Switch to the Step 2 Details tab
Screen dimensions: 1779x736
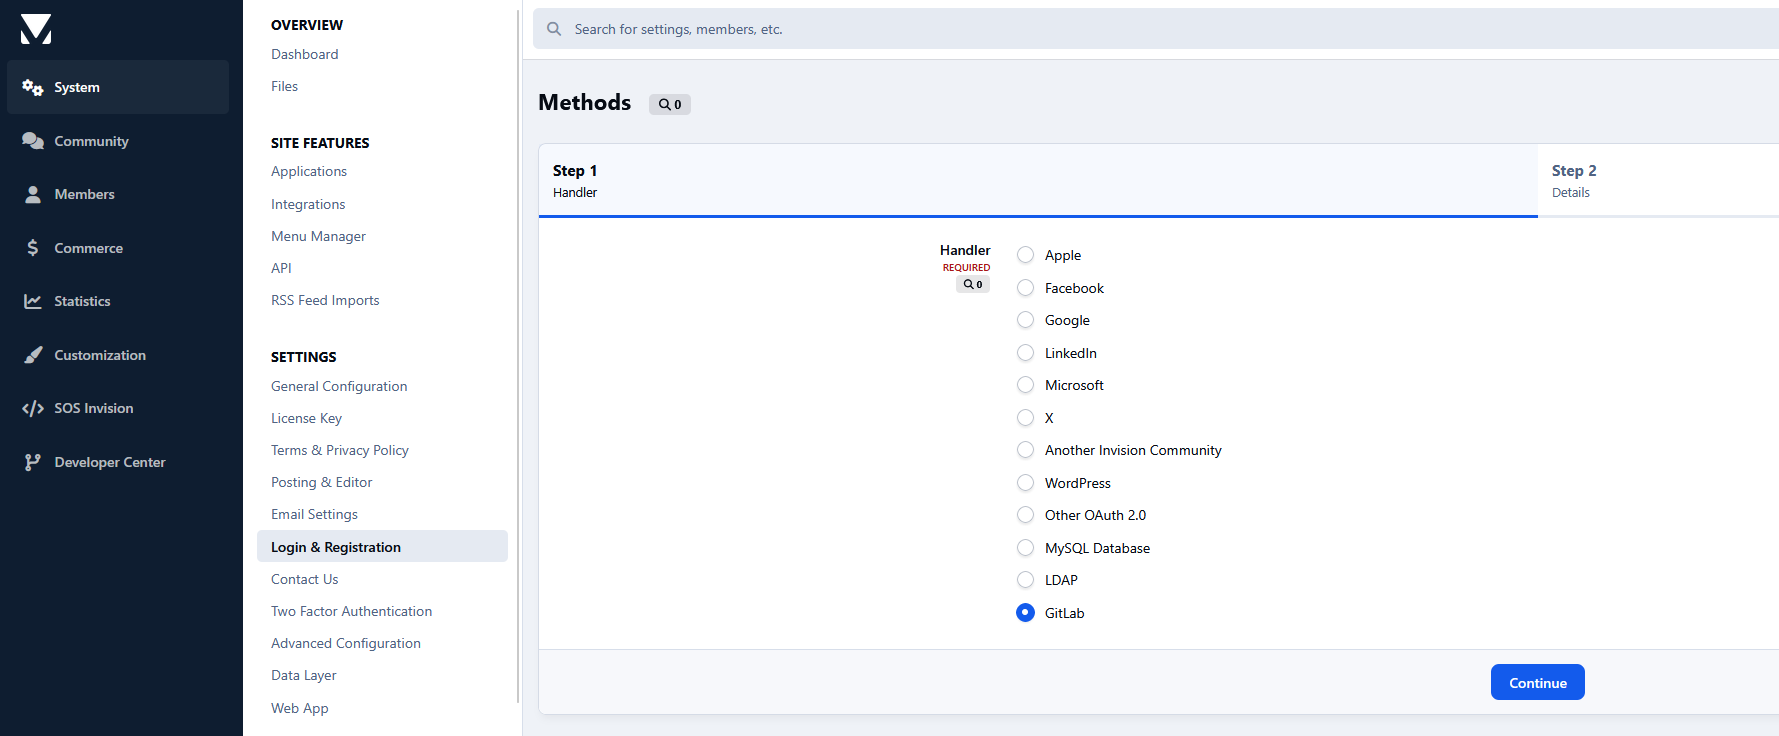coord(1658,181)
